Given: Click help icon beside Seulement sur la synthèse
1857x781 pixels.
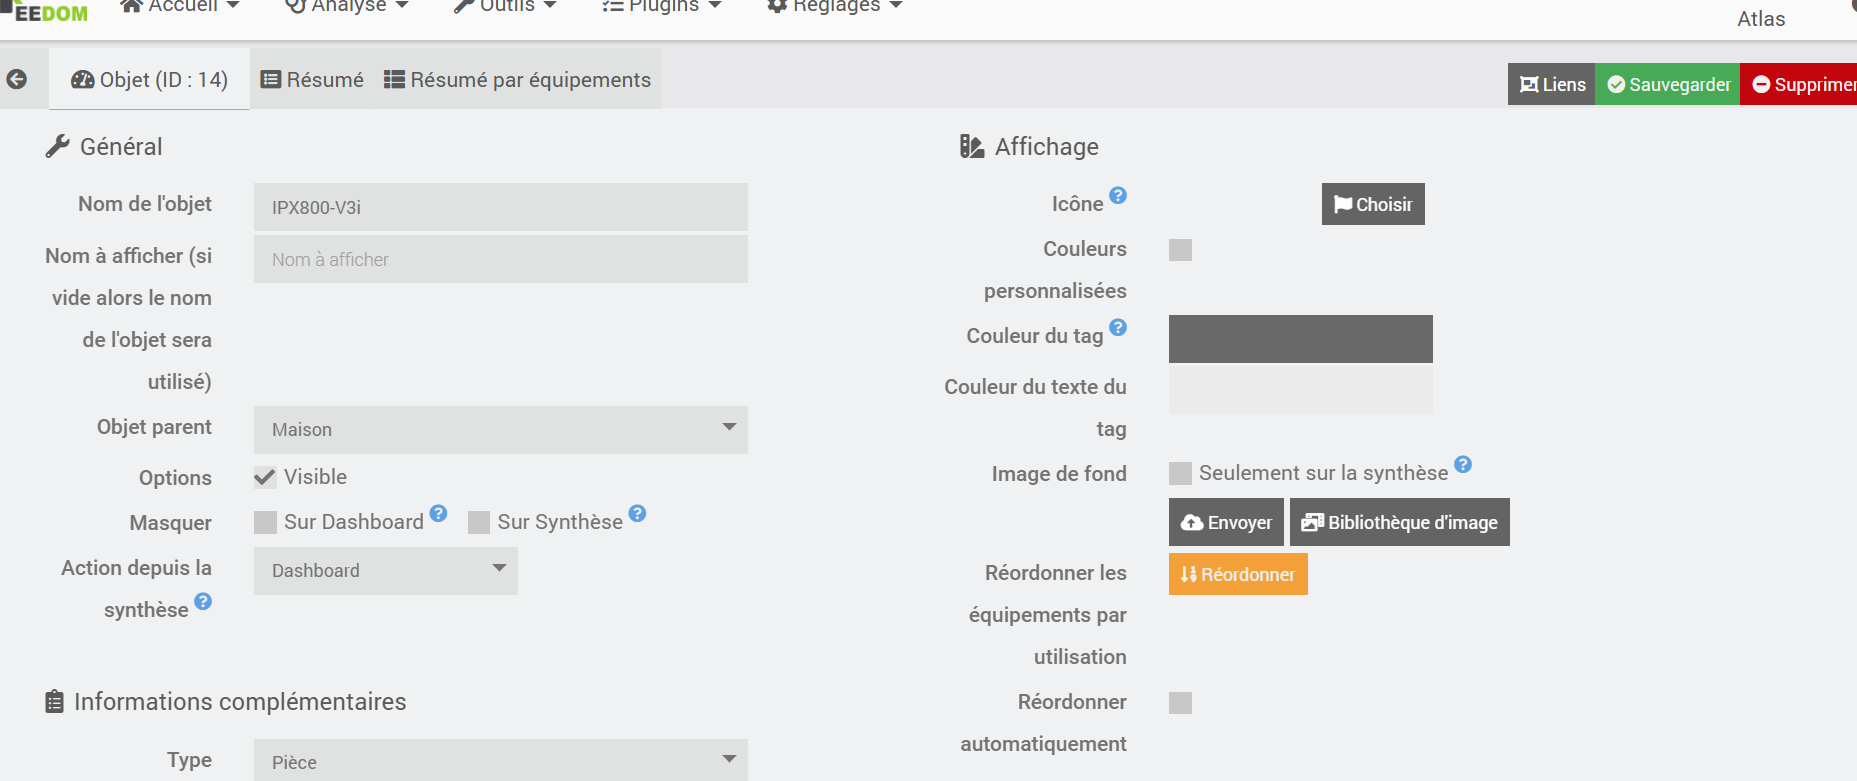Looking at the screenshot, I should [x=1463, y=464].
